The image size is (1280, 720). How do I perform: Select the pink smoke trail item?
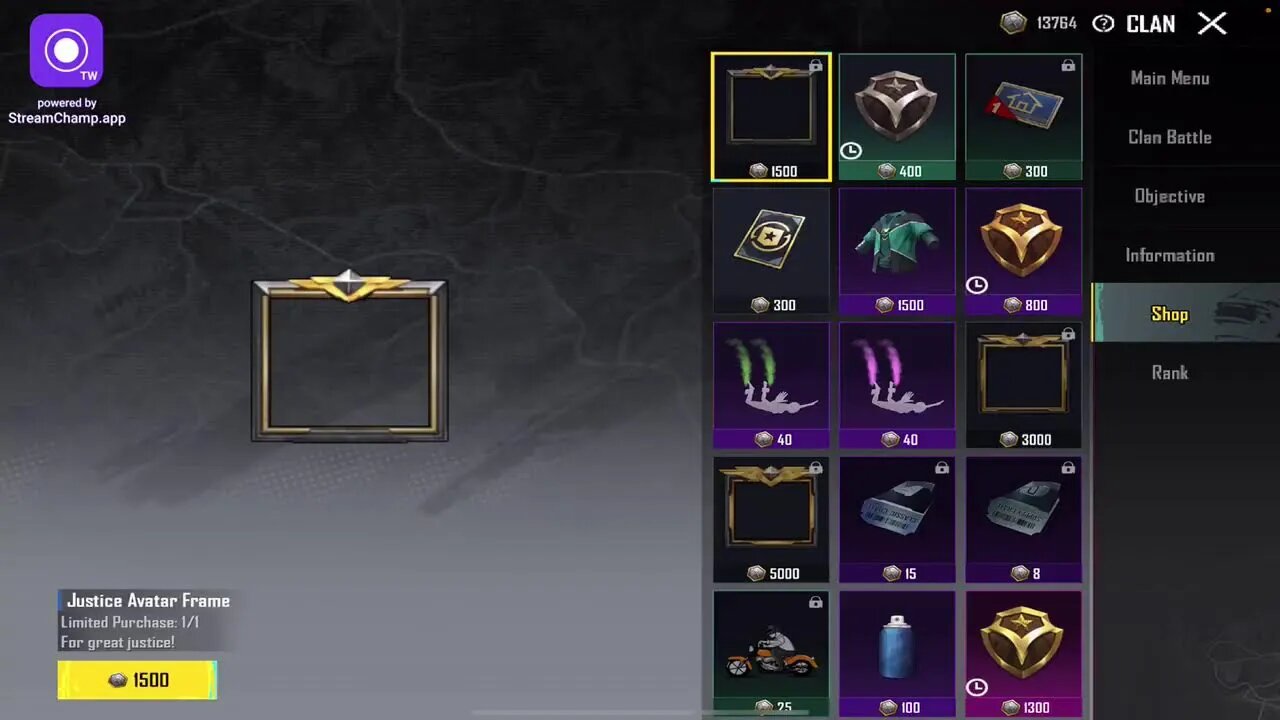(897, 385)
